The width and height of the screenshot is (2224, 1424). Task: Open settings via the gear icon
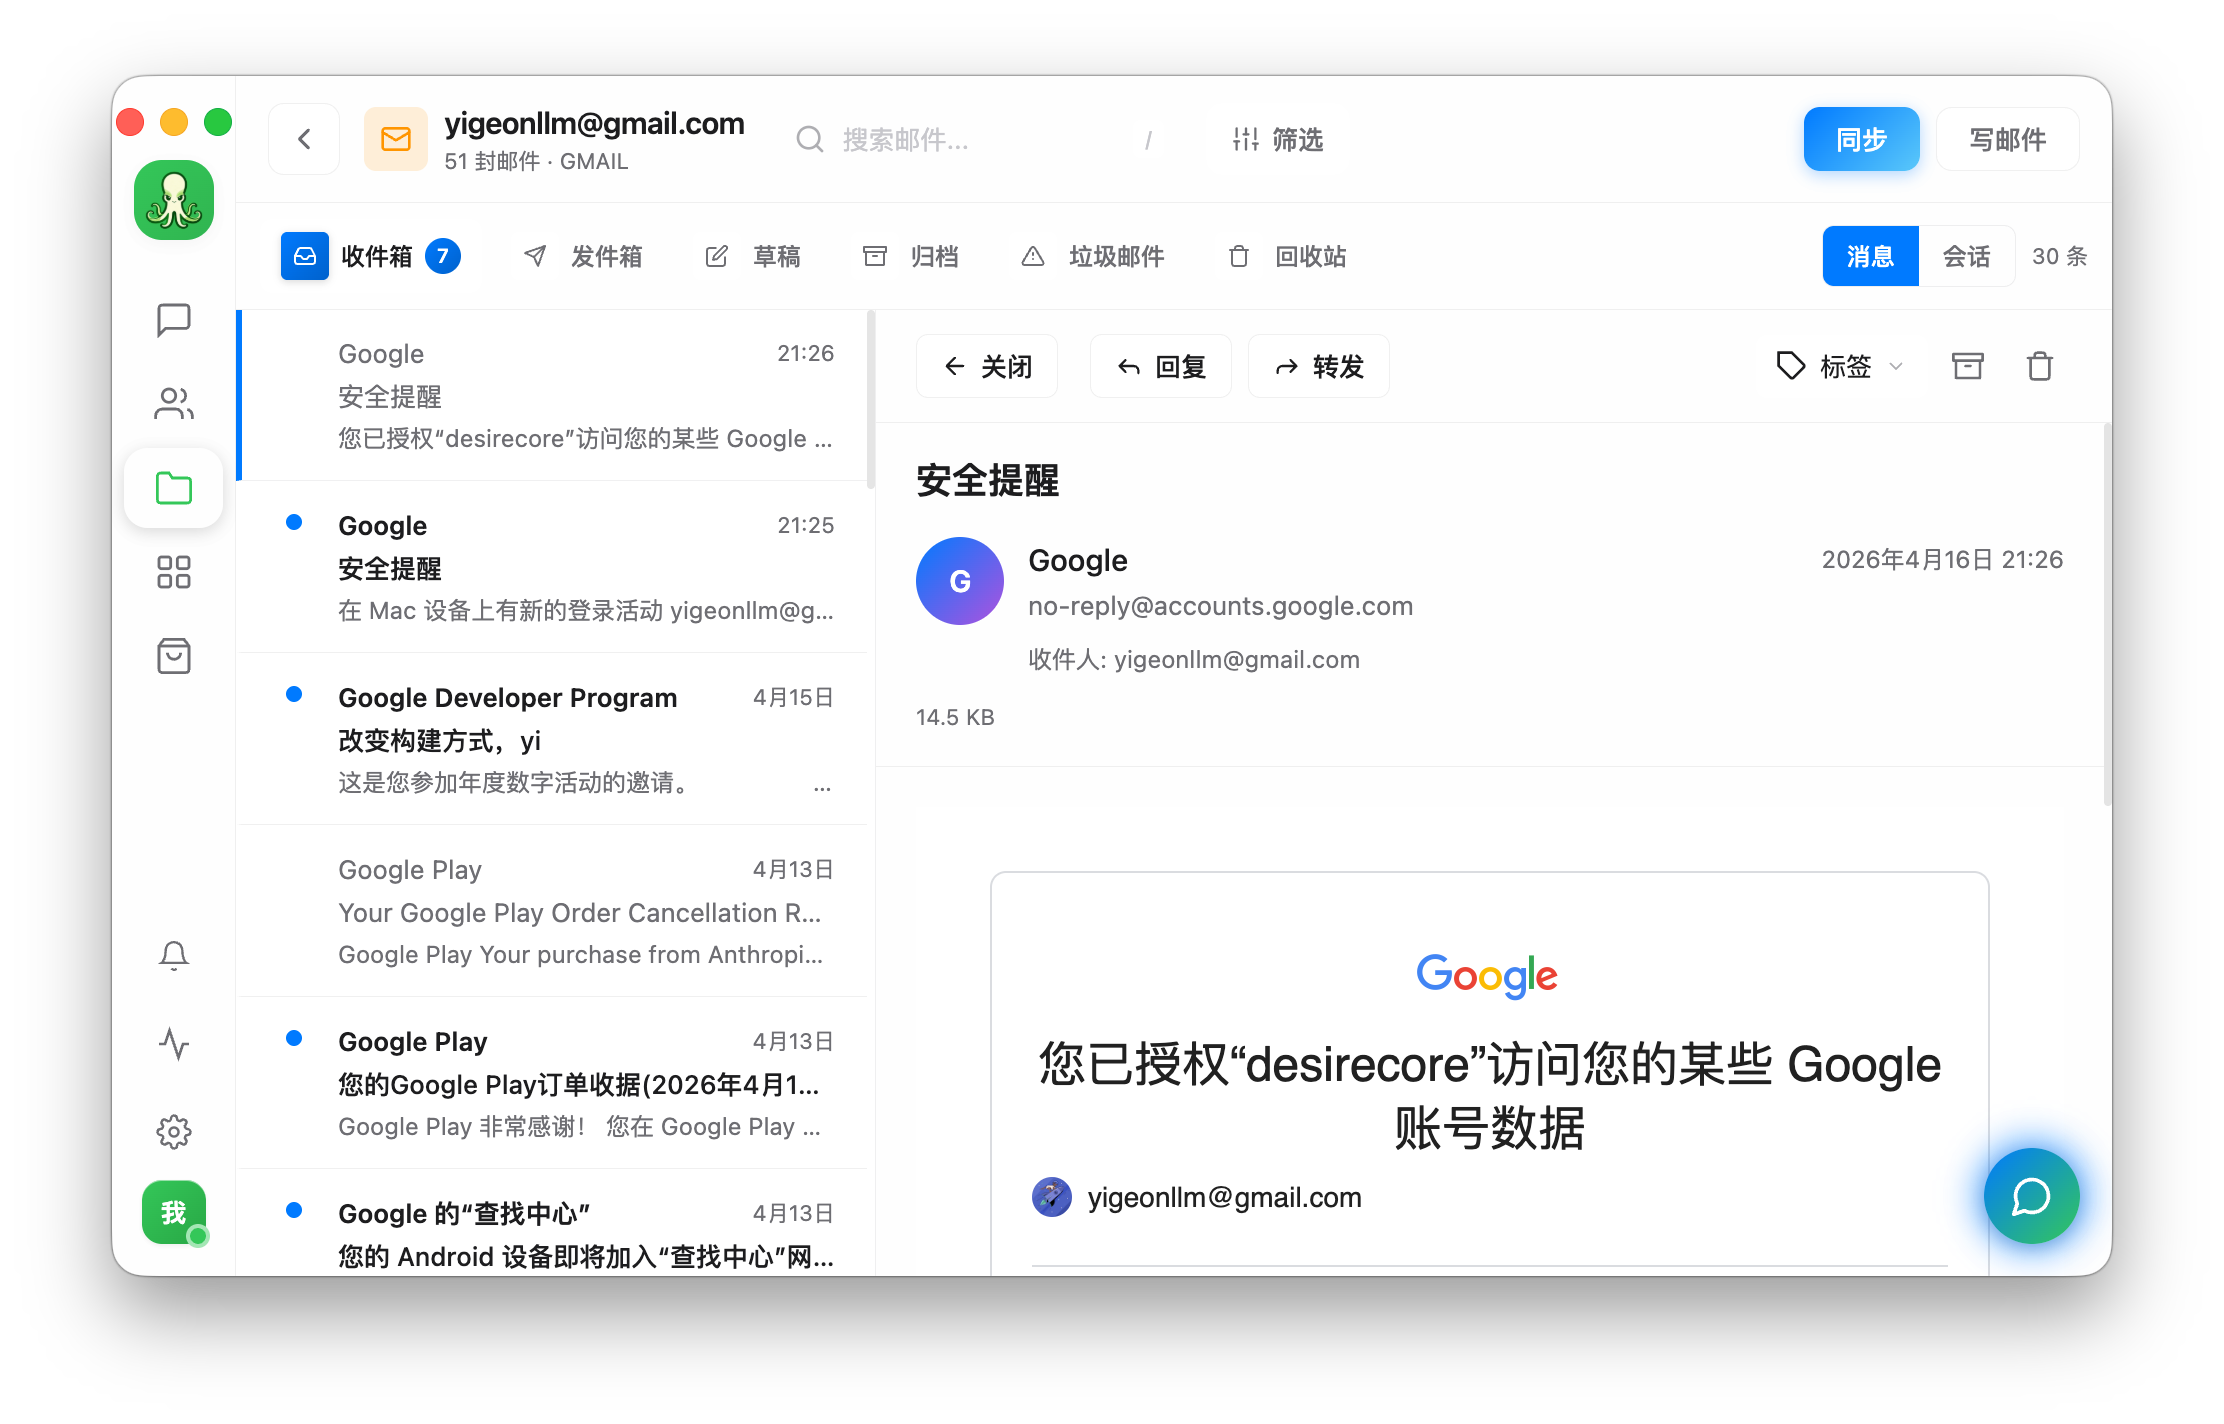pyautogui.click(x=174, y=1131)
